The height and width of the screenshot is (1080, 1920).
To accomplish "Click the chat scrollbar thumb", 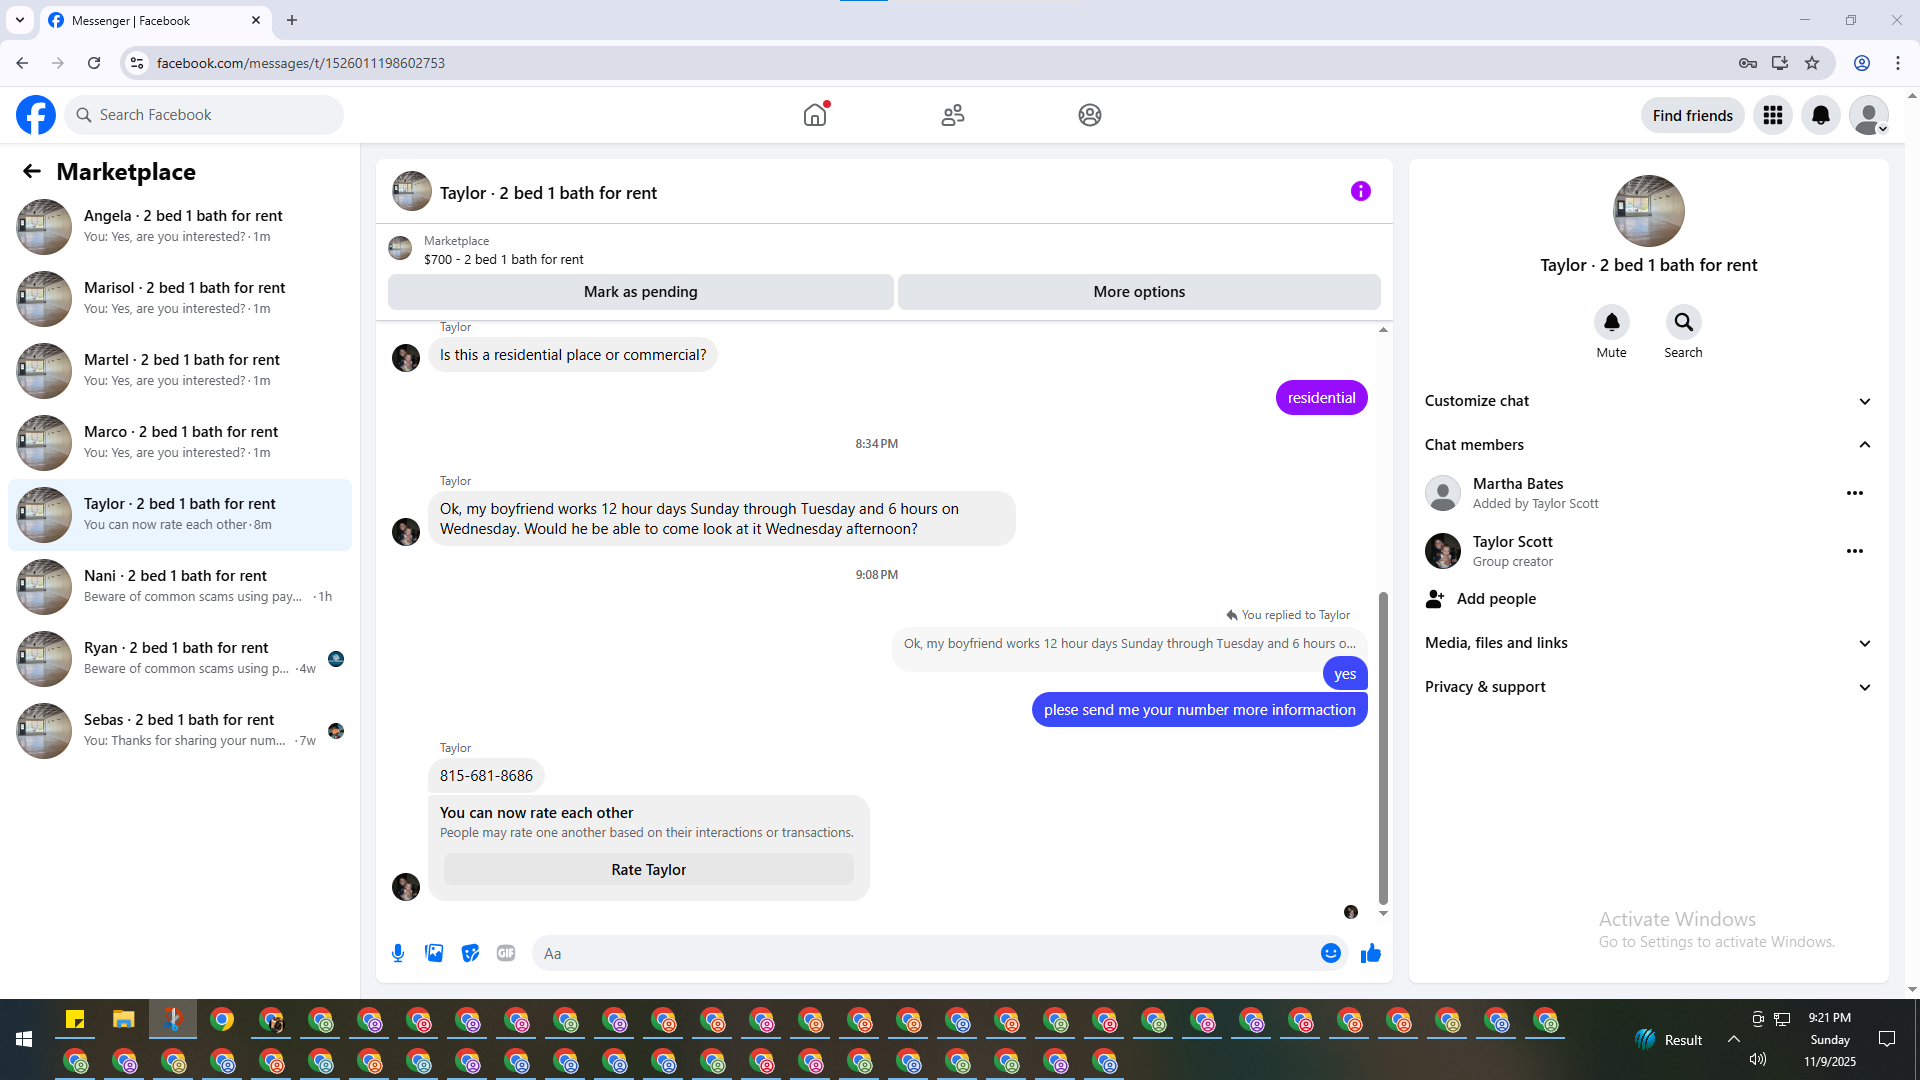I will (1384, 747).
